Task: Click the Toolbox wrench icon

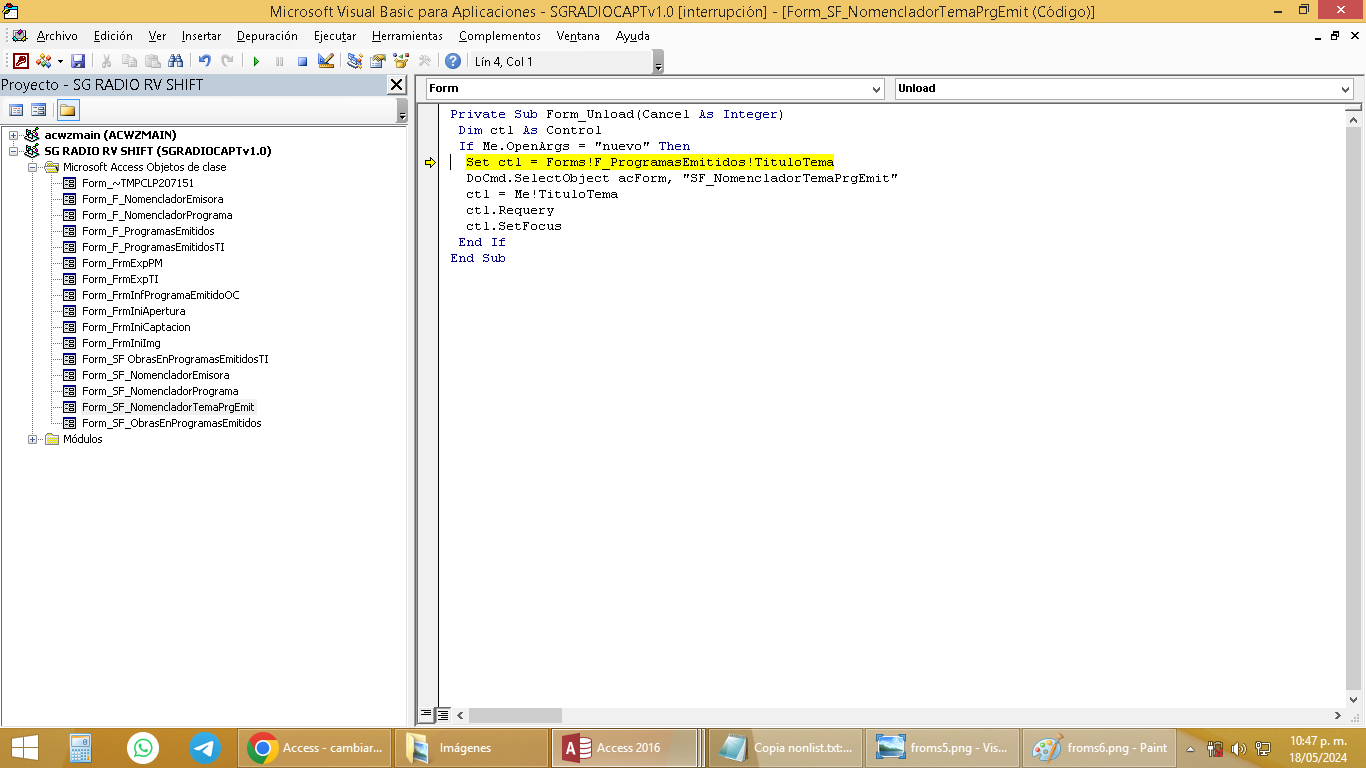Action: pyautogui.click(x=425, y=61)
